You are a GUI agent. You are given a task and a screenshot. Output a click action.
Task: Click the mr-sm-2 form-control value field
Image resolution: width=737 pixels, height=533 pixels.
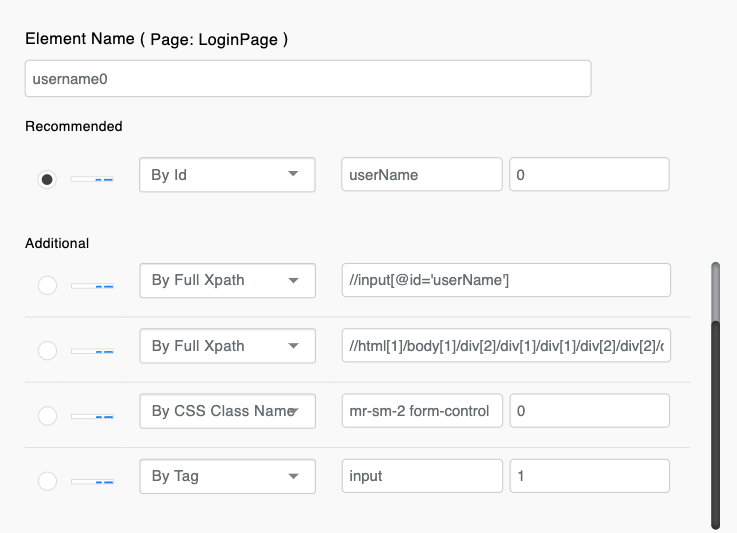point(421,411)
